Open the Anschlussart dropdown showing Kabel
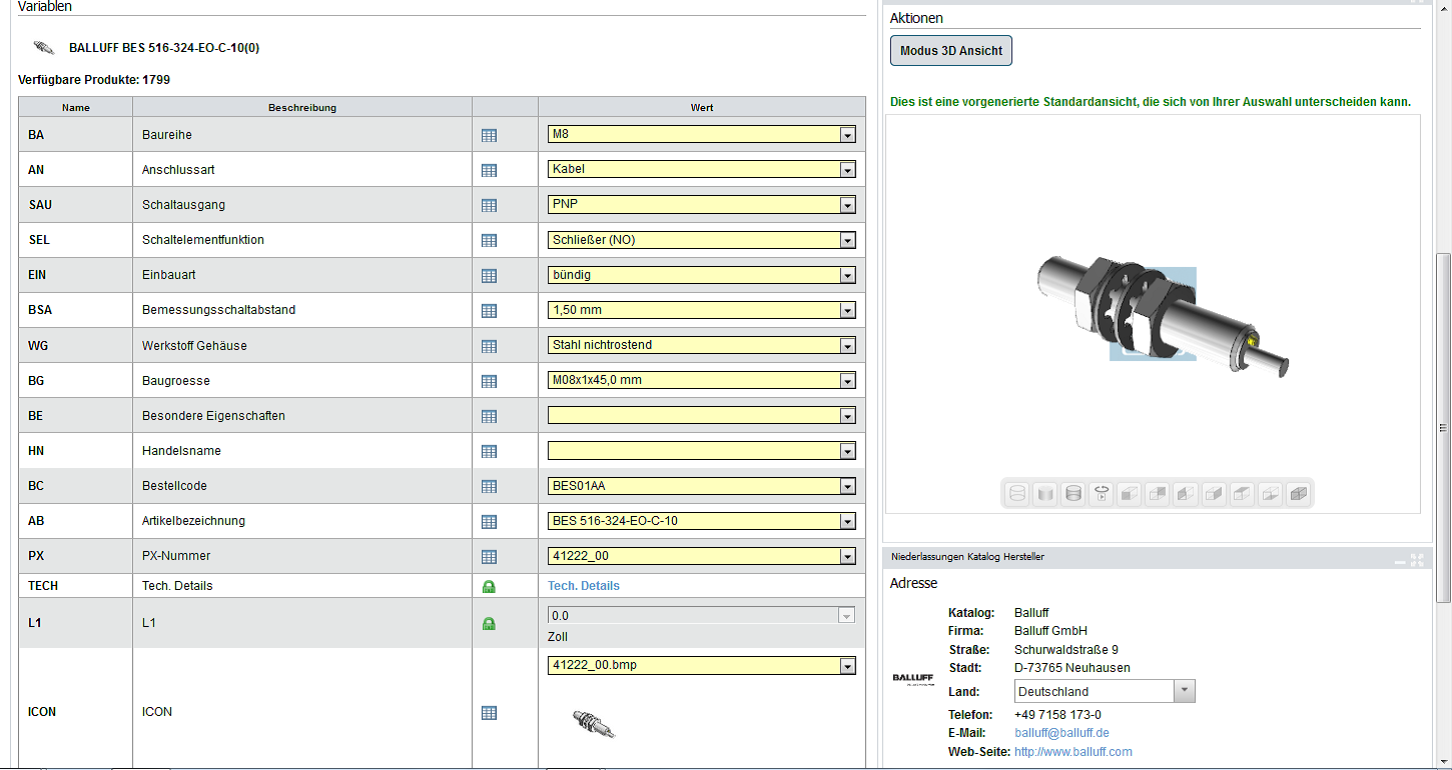The height and width of the screenshot is (770, 1452). (702, 169)
